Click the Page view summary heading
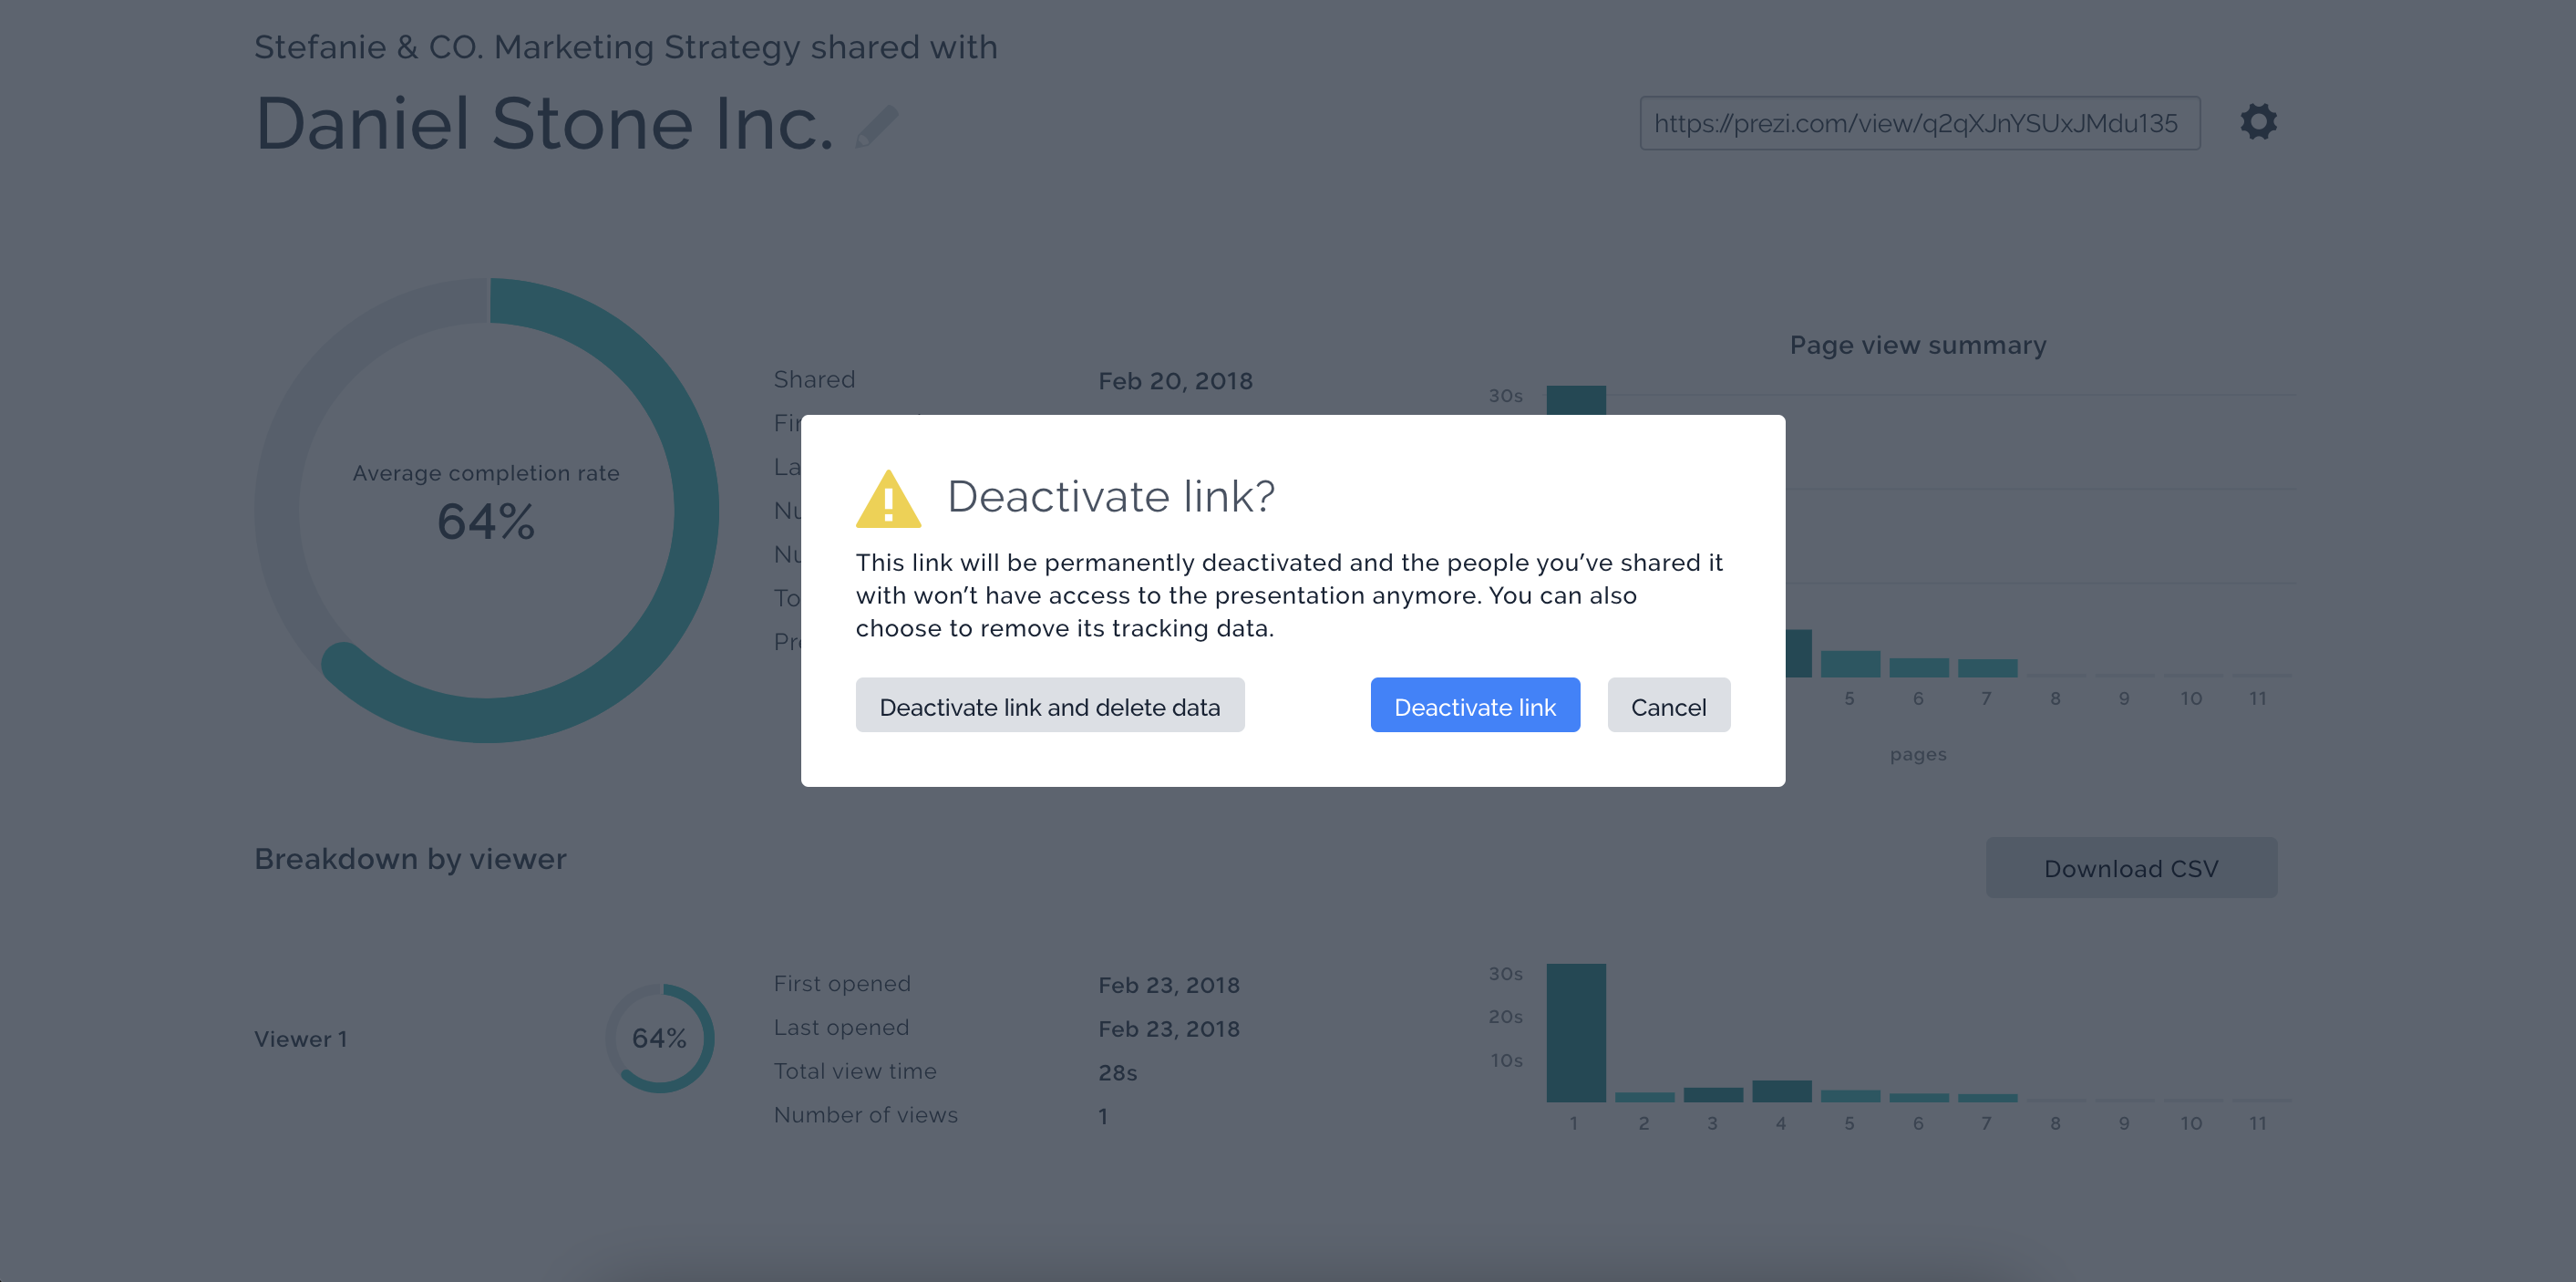2576x1282 pixels. [1917, 345]
